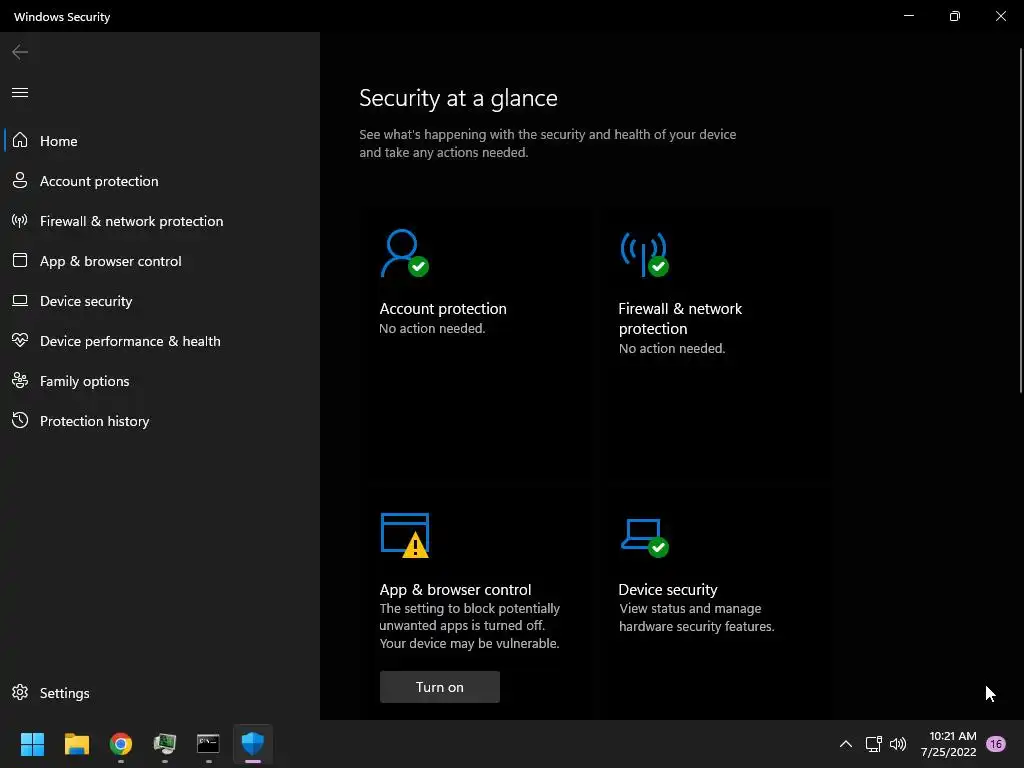
Task: Click the Device security tile heading
Action: pyautogui.click(x=667, y=589)
